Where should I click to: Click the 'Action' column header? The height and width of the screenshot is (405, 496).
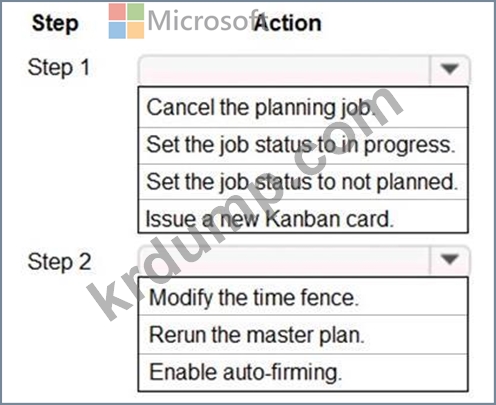(288, 23)
